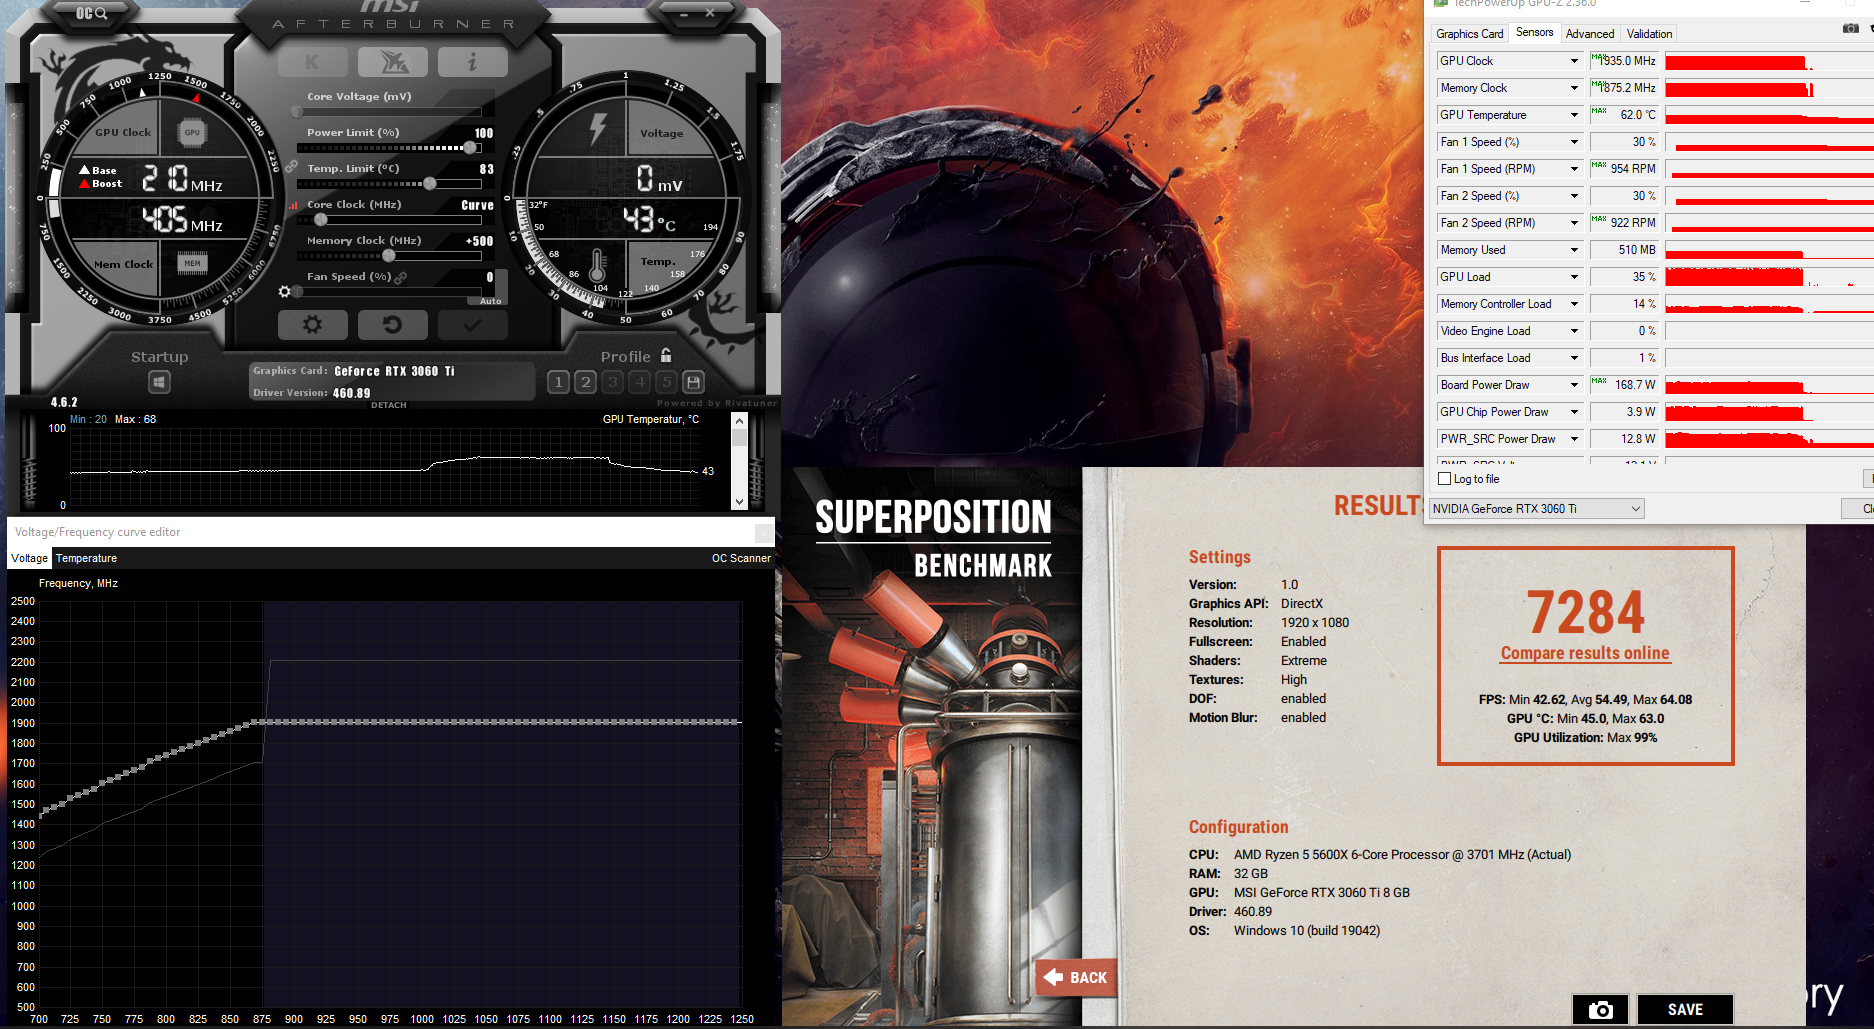Adjust the Power Limit slider handle
The image size is (1874, 1029).
click(470, 147)
